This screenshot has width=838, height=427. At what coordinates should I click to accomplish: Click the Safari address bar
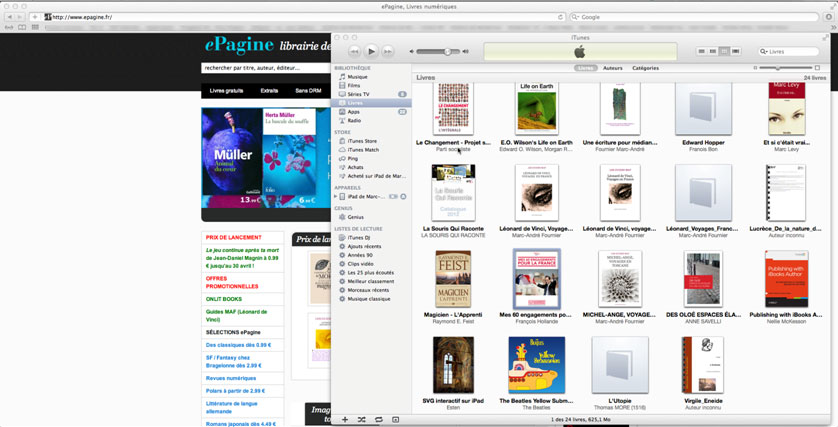coord(304,17)
